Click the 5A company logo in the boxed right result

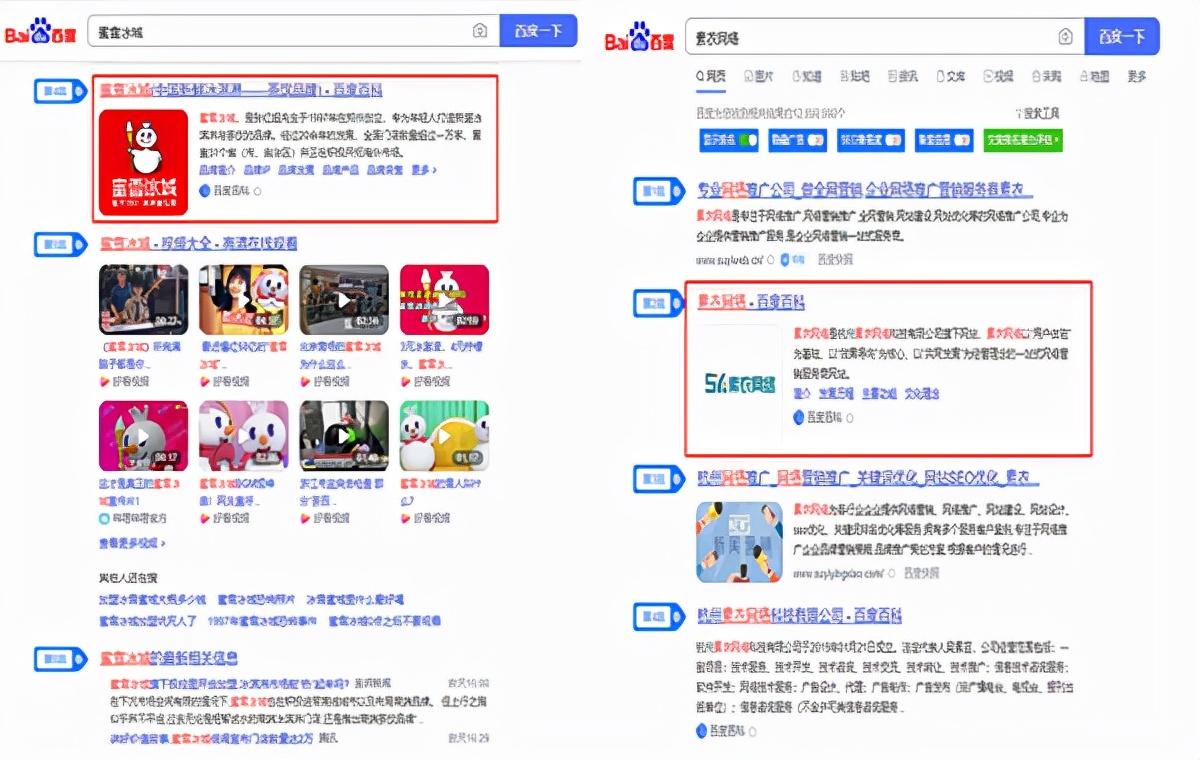(740, 384)
